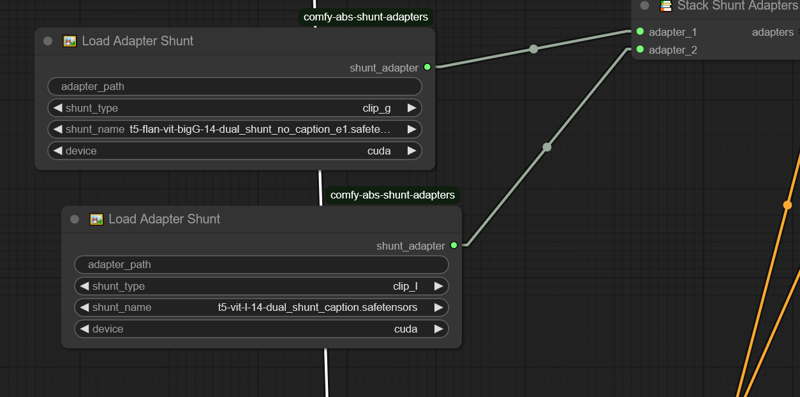This screenshot has width=800, height=397.
Task: Select next shunt_type after clip_l
Action: point(438,286)
